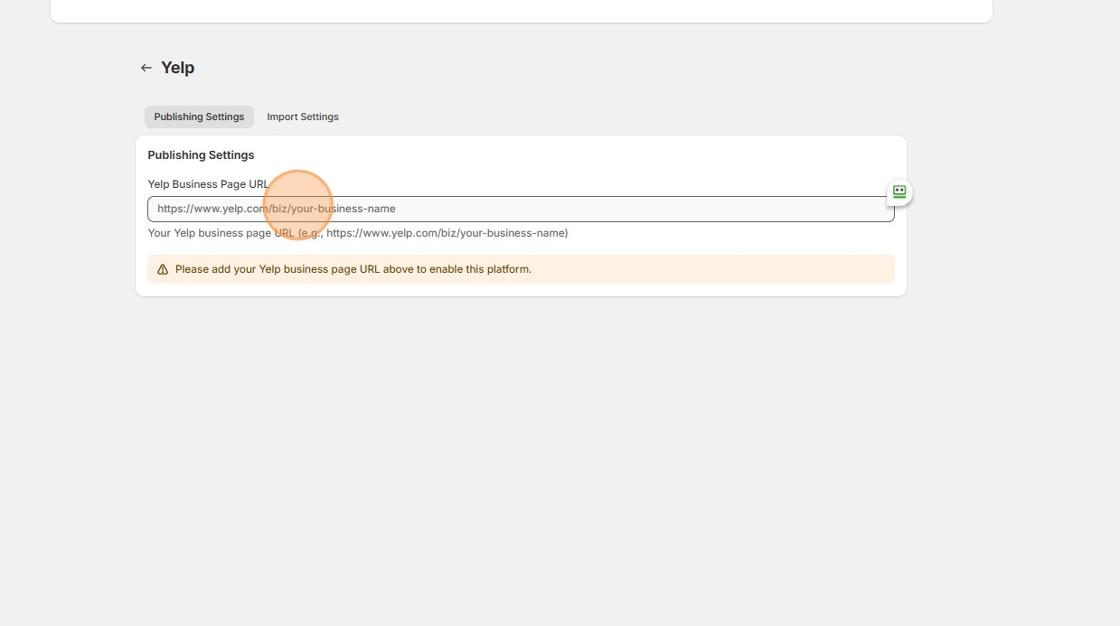Go back using the arrow beside Yelp

click(x=146, y=68)
